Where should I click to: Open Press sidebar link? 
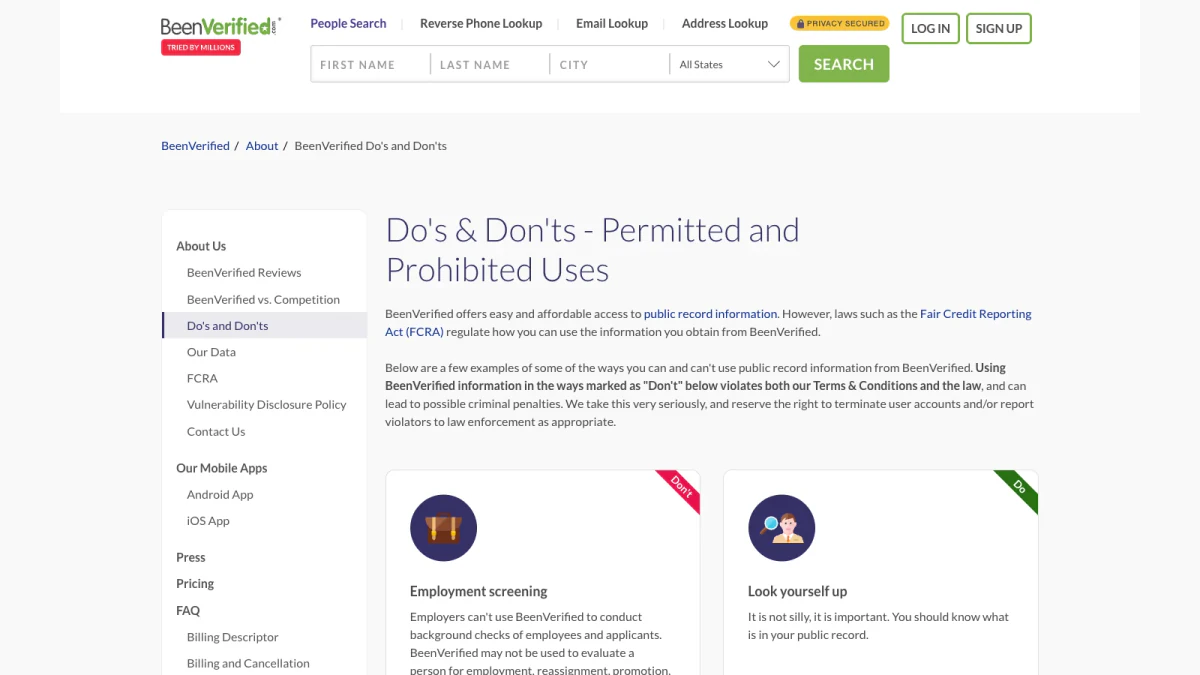pyautogui.click(x=191, y=557)
